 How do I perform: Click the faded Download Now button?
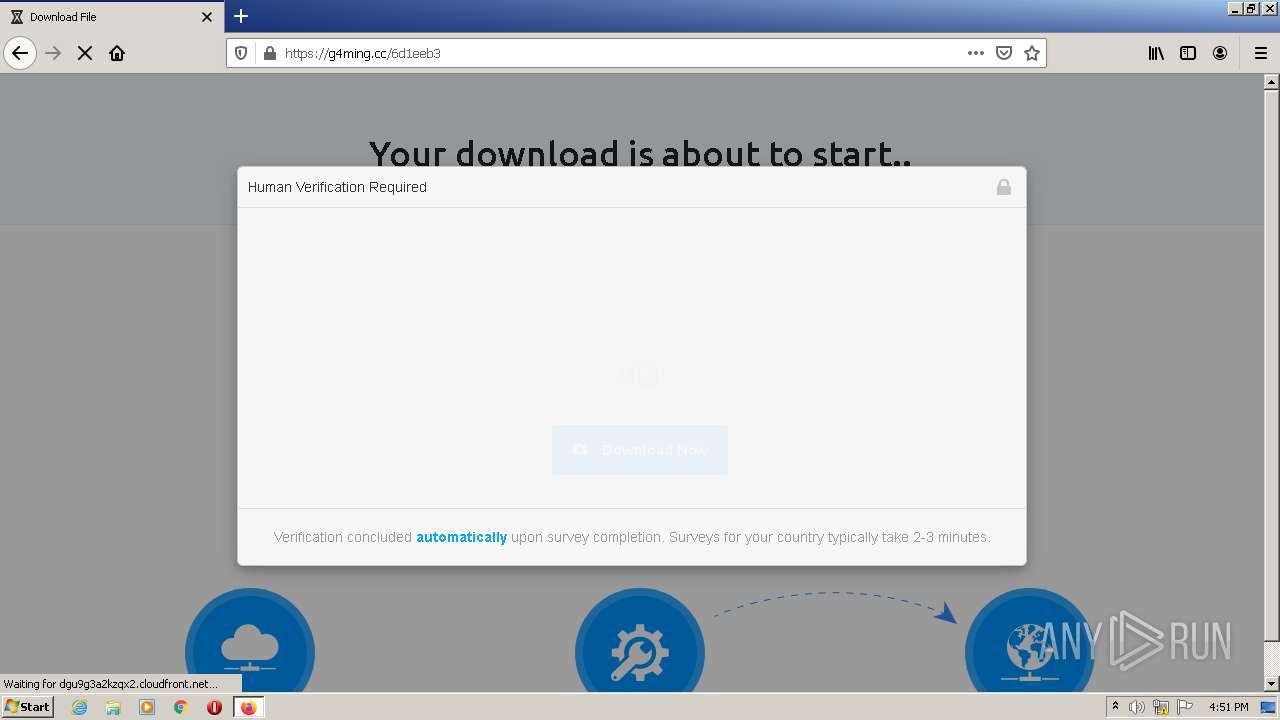pyautogui.click(x=640, y=450)
